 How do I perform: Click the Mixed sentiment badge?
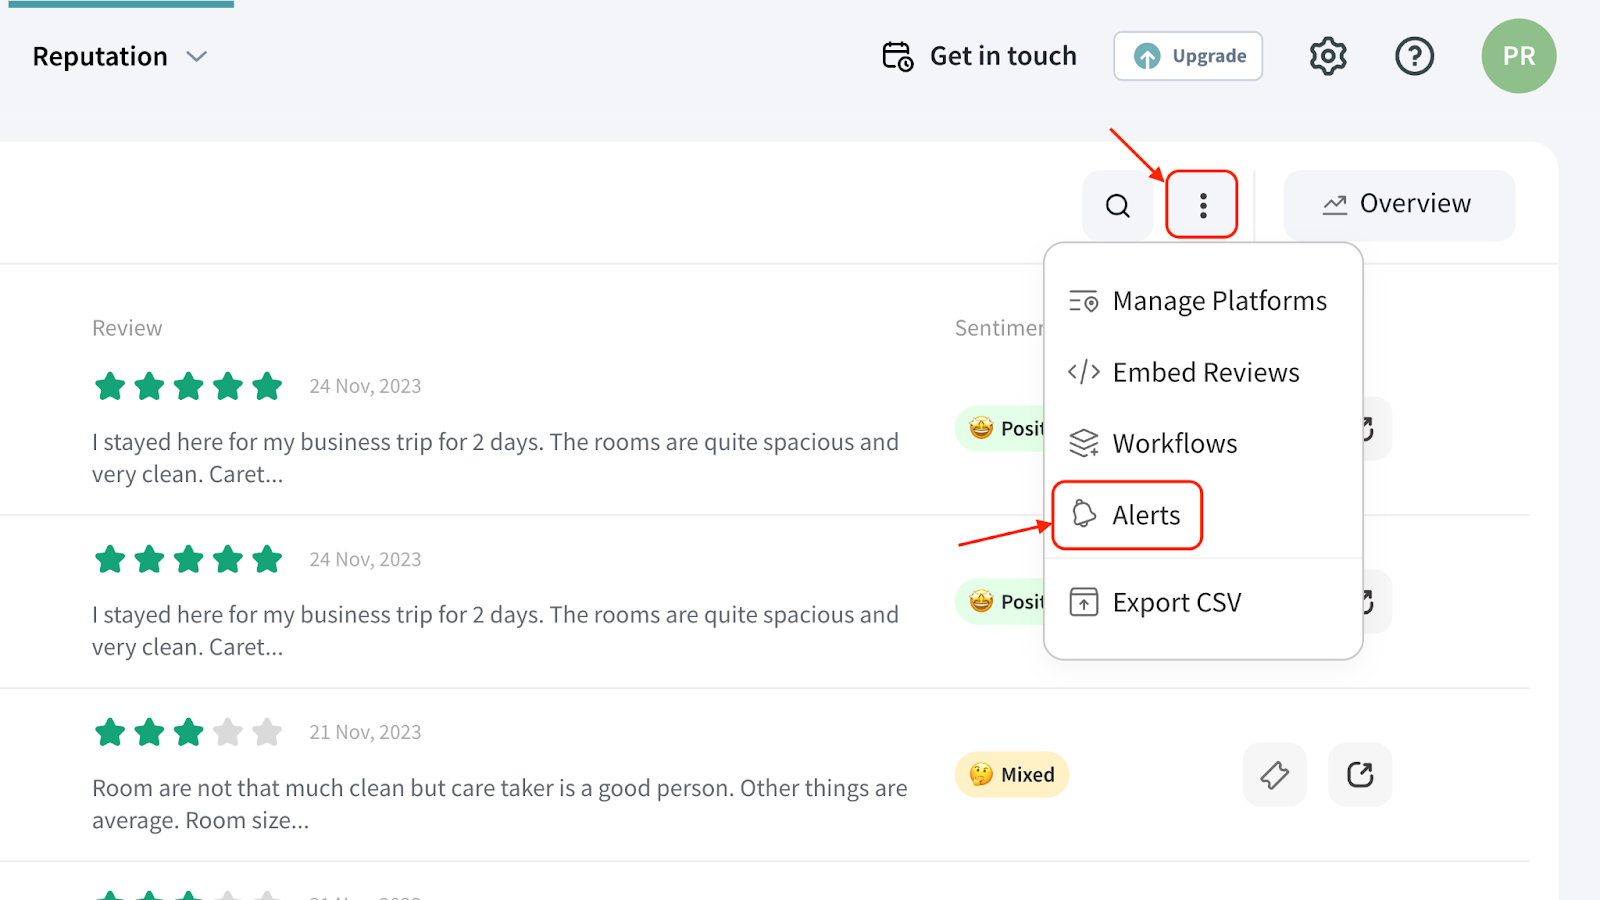1012,775
